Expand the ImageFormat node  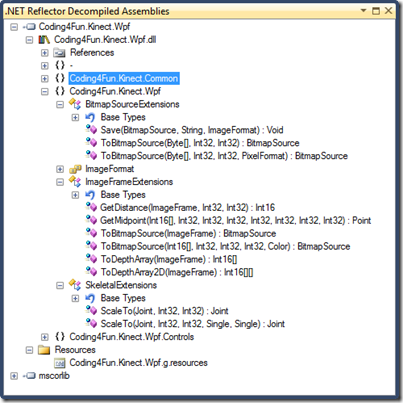tap(60, 169)
